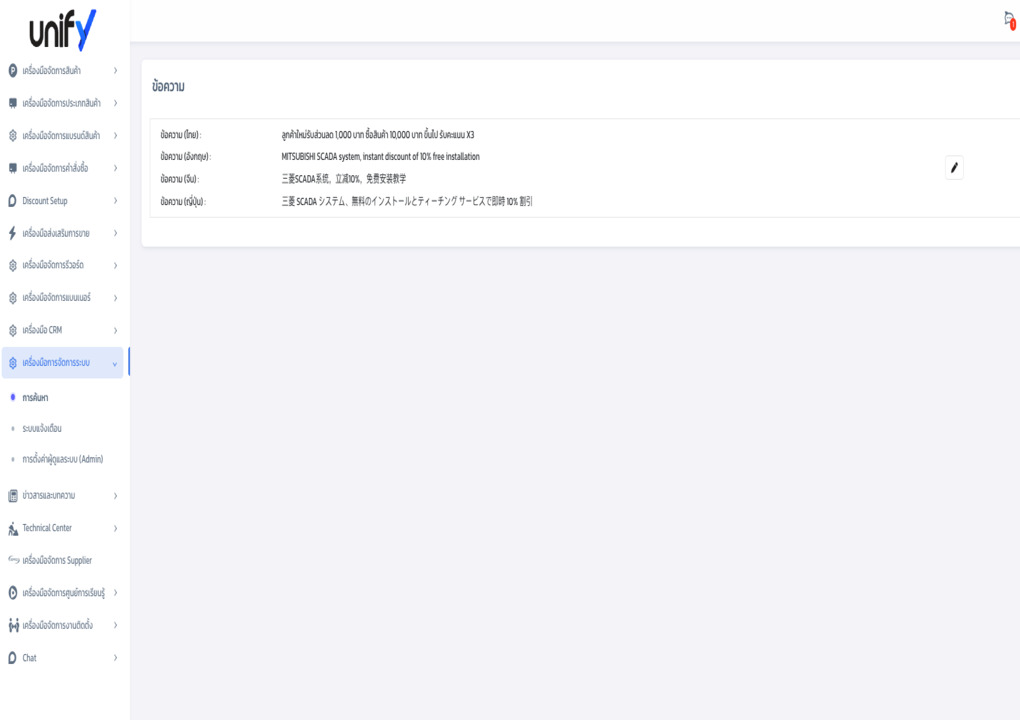Click the Technical Center worker icon
The width and height of the screenshot is (1020, 720).
[12, 528]
